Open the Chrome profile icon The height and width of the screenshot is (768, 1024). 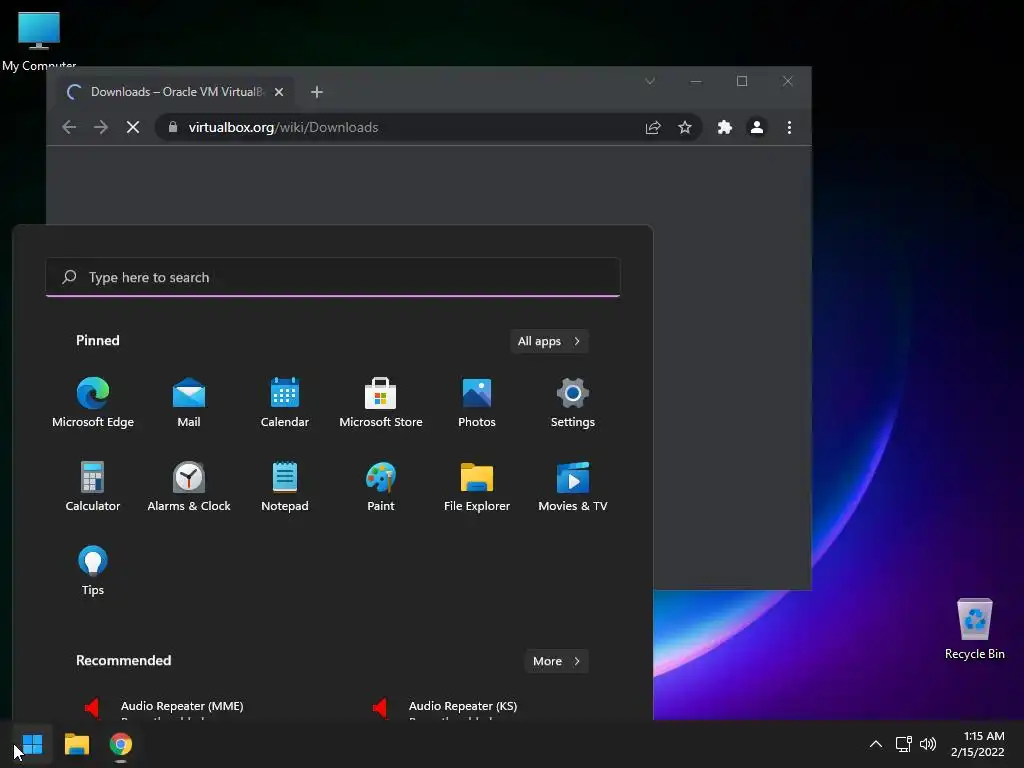click(x=757, y=127)
